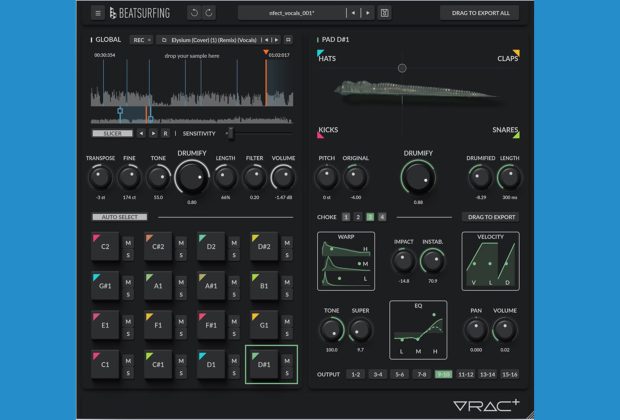Click the INSTAB. knob

pyautogui.click(x=433, y=261)
